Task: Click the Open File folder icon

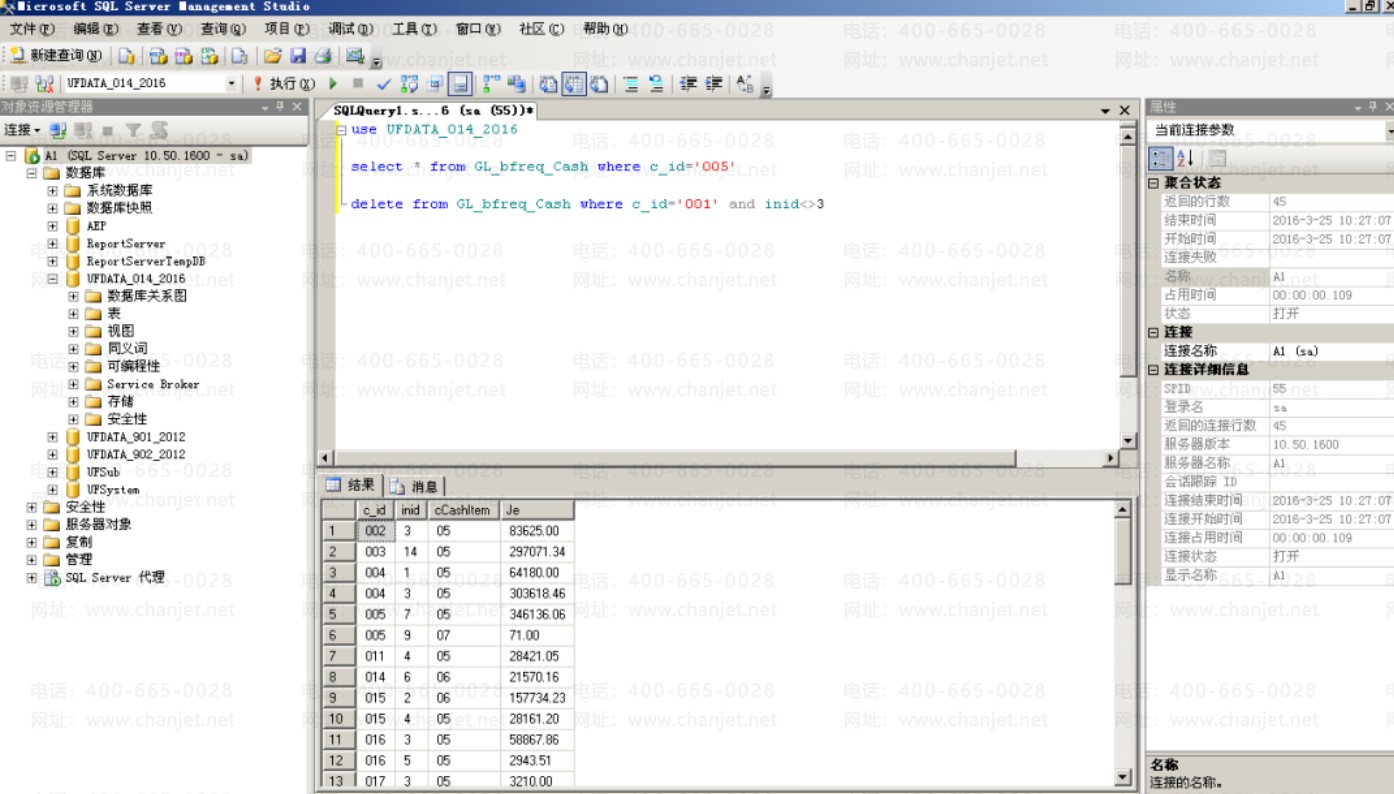Action: [x=272, y=56]
